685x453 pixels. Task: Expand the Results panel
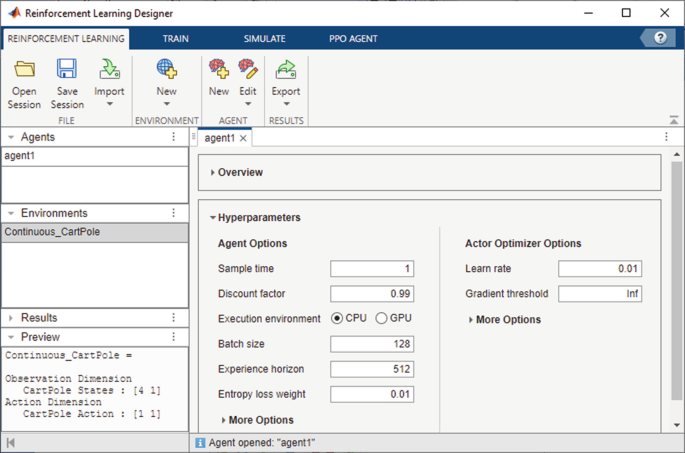[39, 317]
